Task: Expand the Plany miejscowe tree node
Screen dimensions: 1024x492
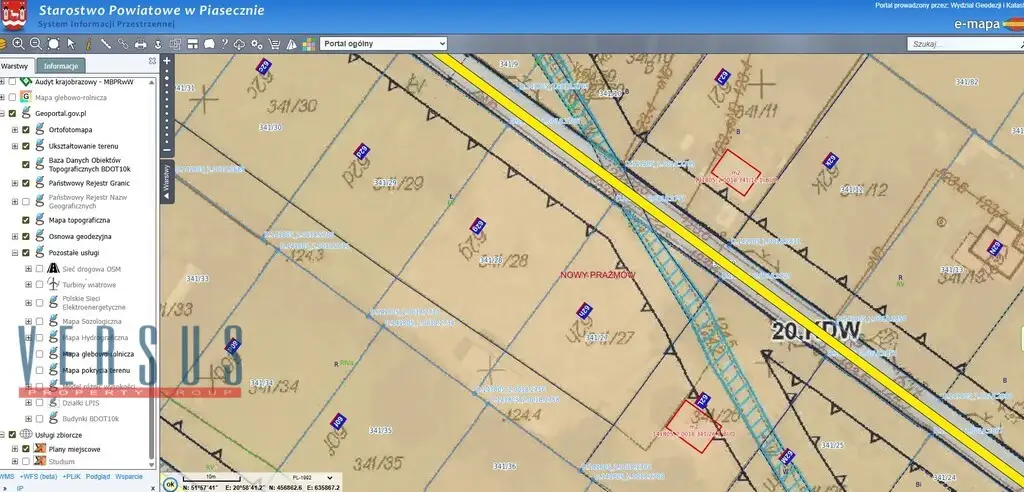Action: tap(14, 449)
